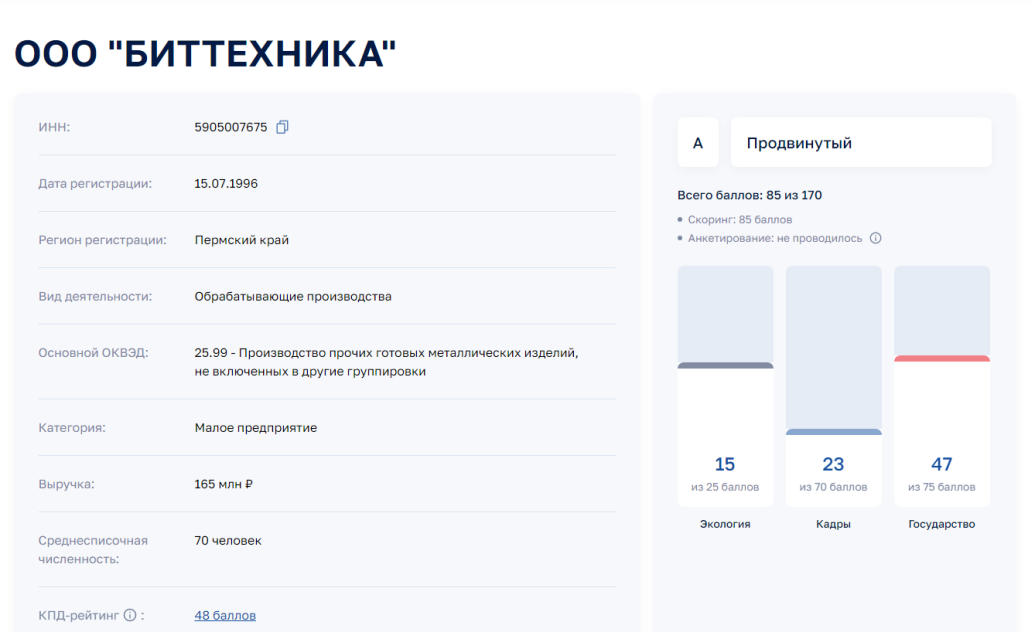Show info tooltip beside КПД-рейтинг
The height and width of the screenshot is (632, 1035).
coord(130,615)
